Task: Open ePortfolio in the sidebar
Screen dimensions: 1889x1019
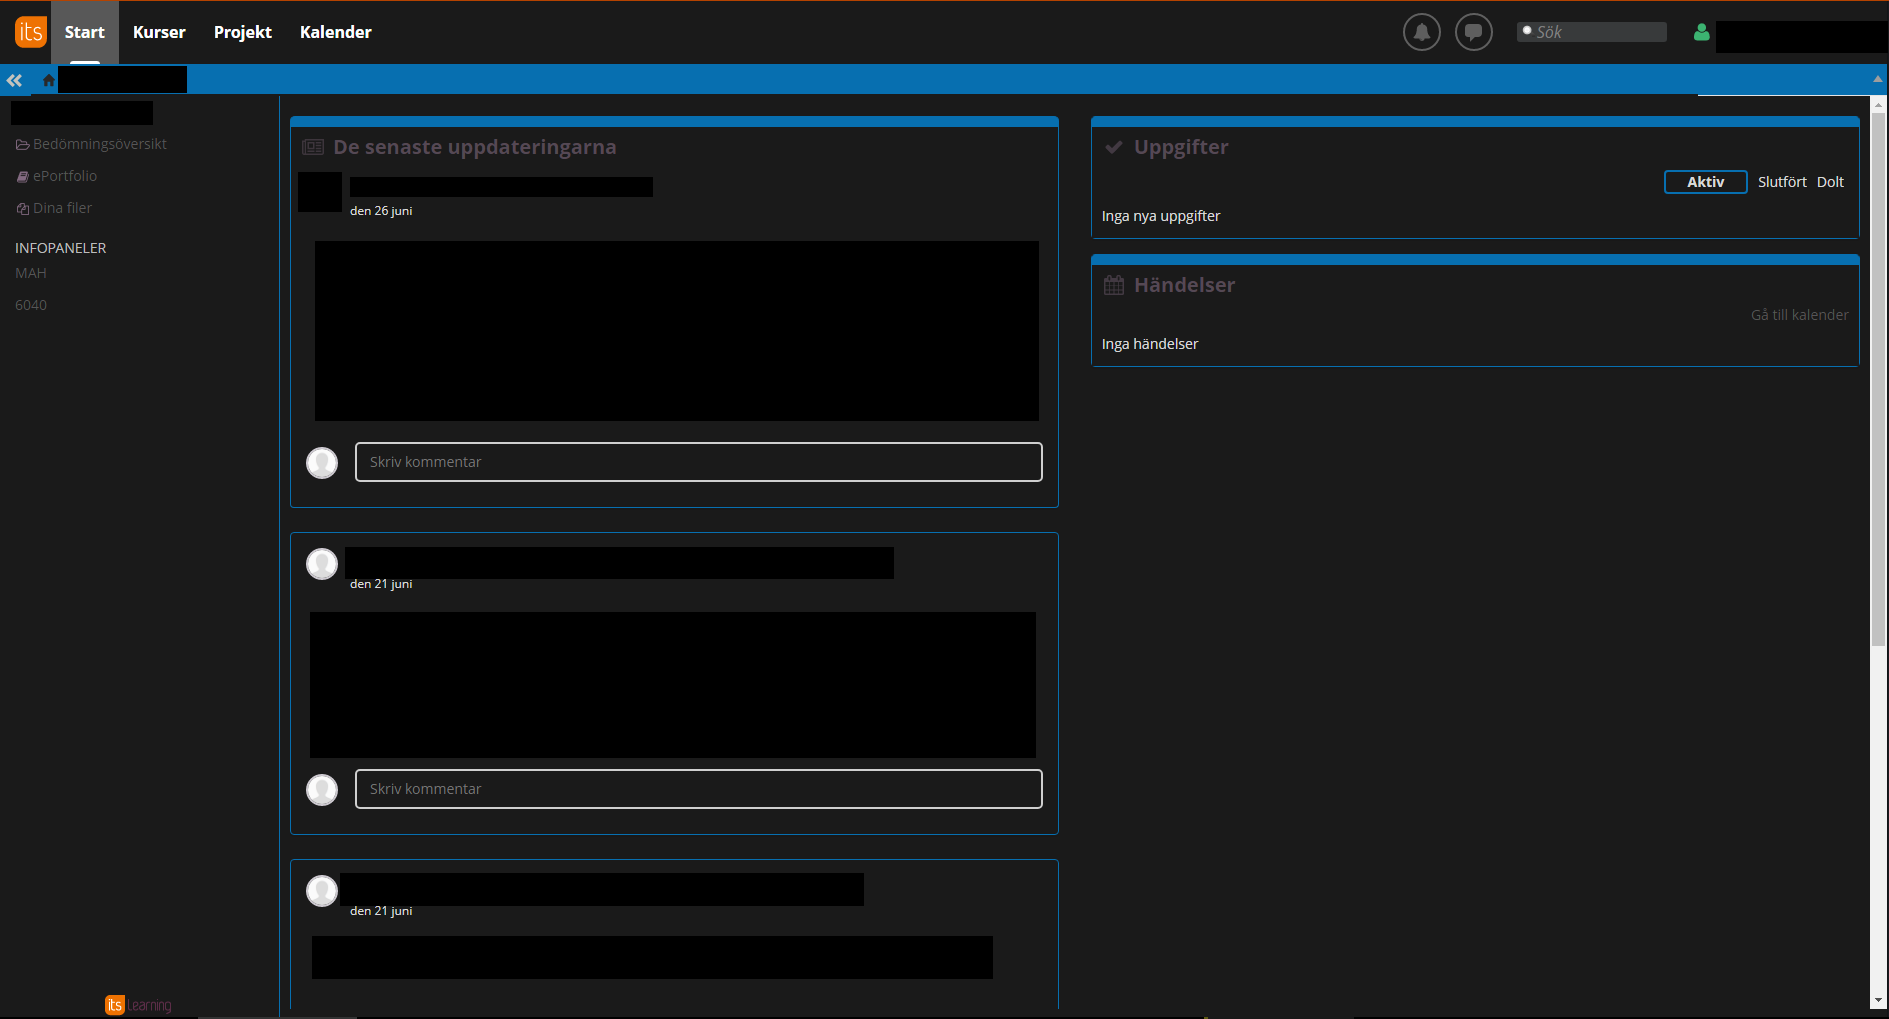Action: pos(64,176)
